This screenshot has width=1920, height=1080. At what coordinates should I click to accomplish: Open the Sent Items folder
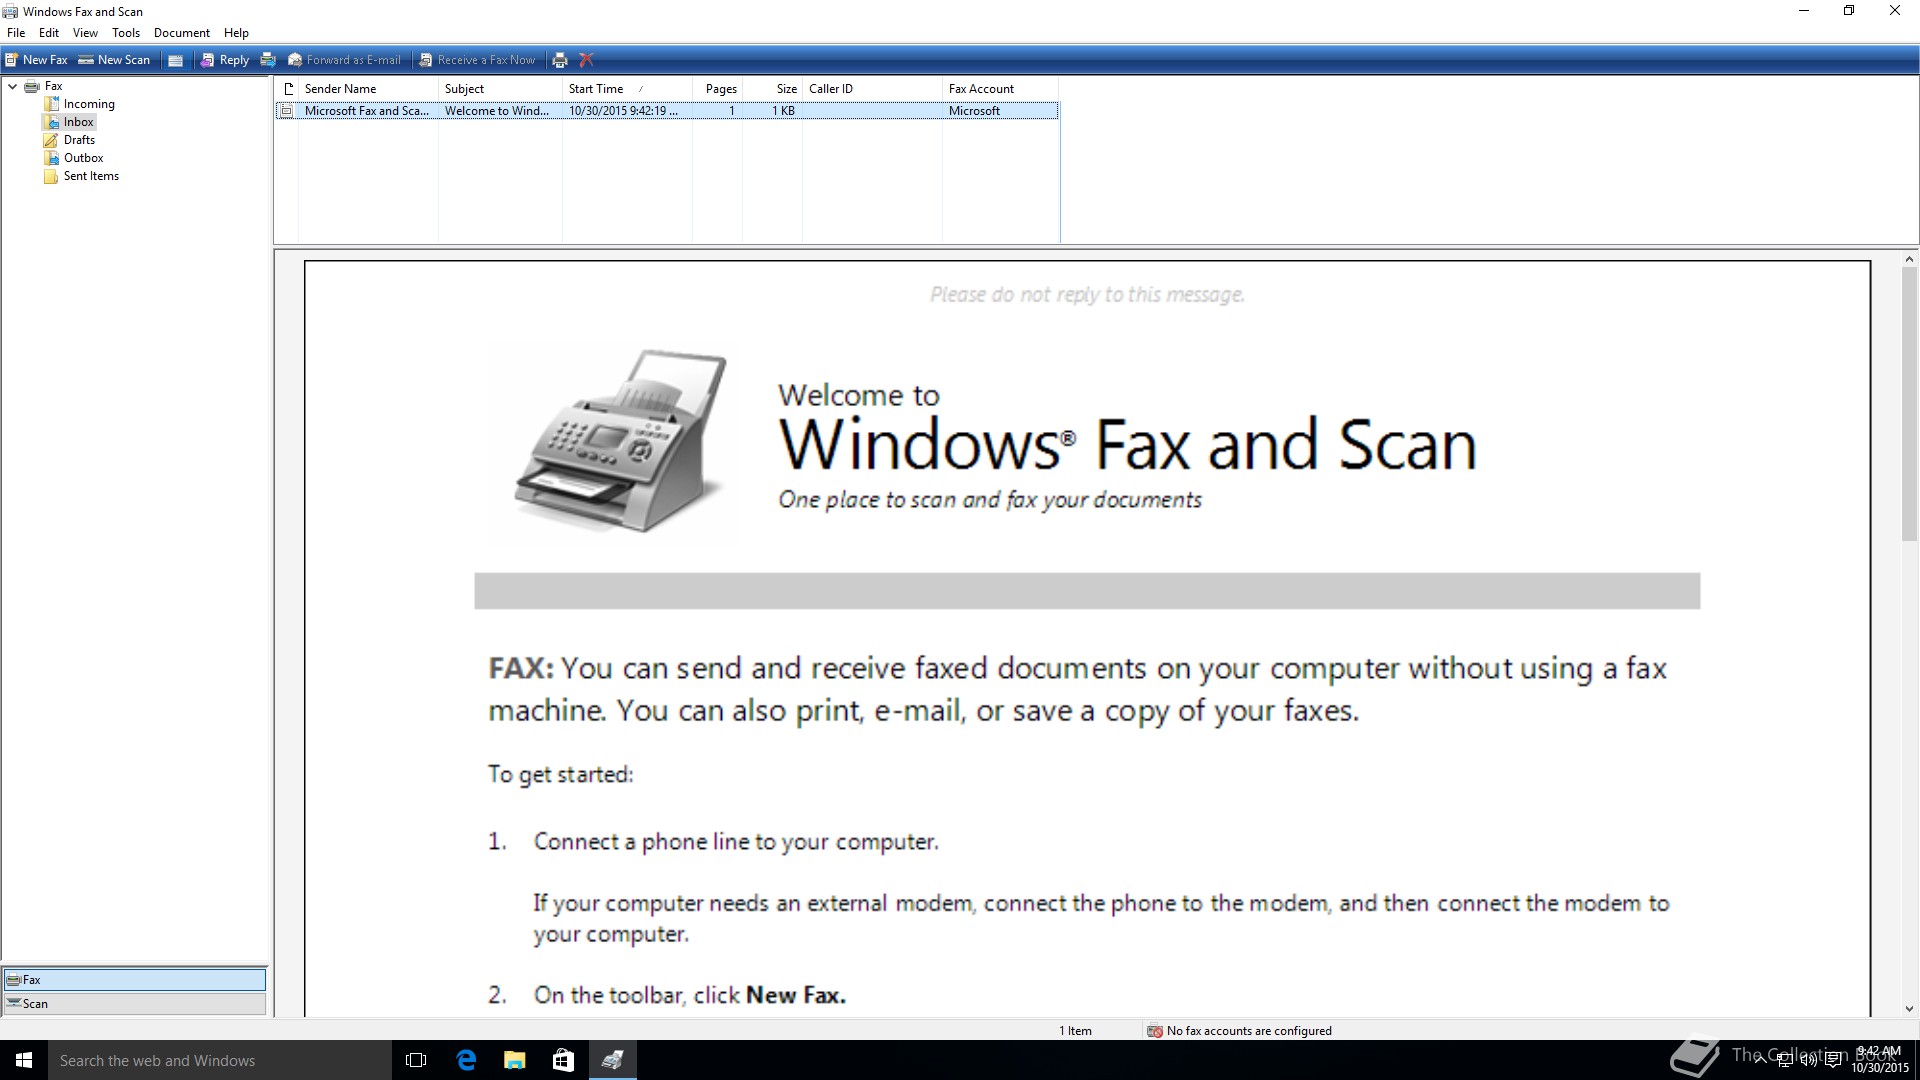pyautogui.click(x=91, y=176)
